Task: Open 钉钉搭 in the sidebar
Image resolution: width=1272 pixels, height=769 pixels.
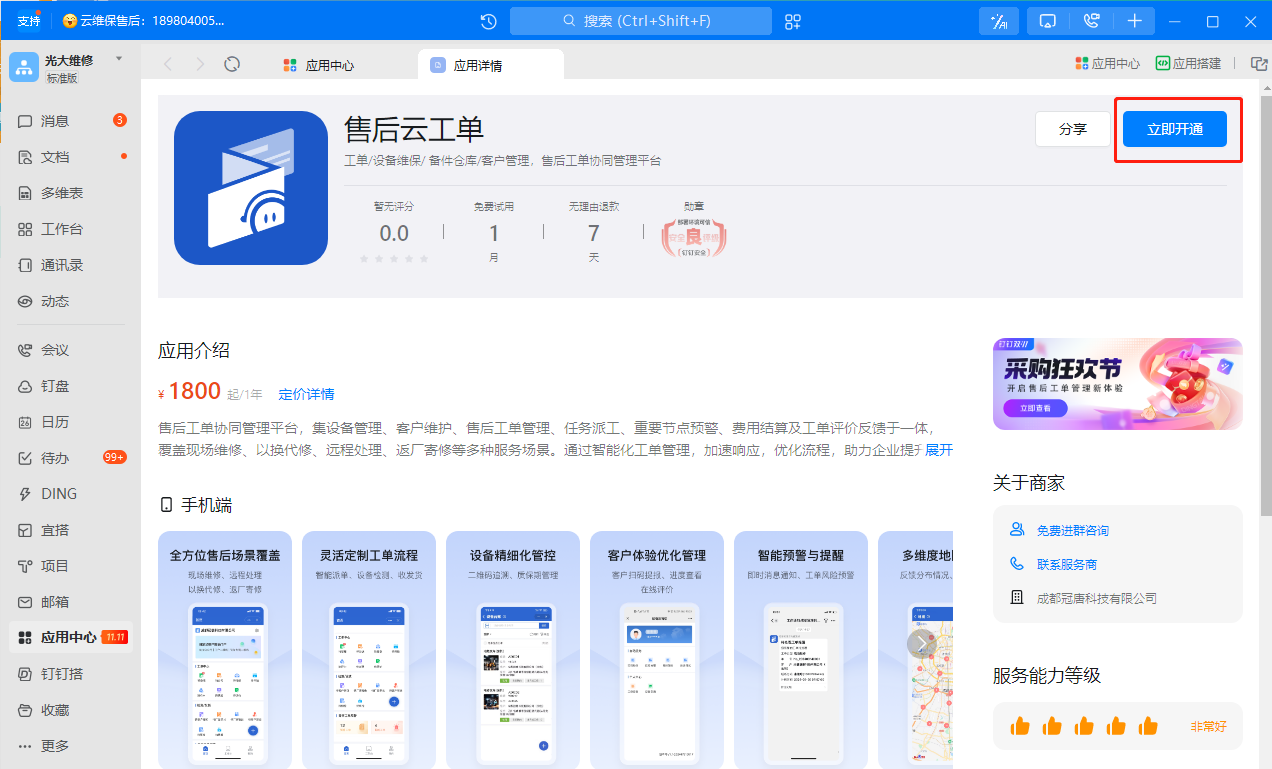Action: pos(70,674)
